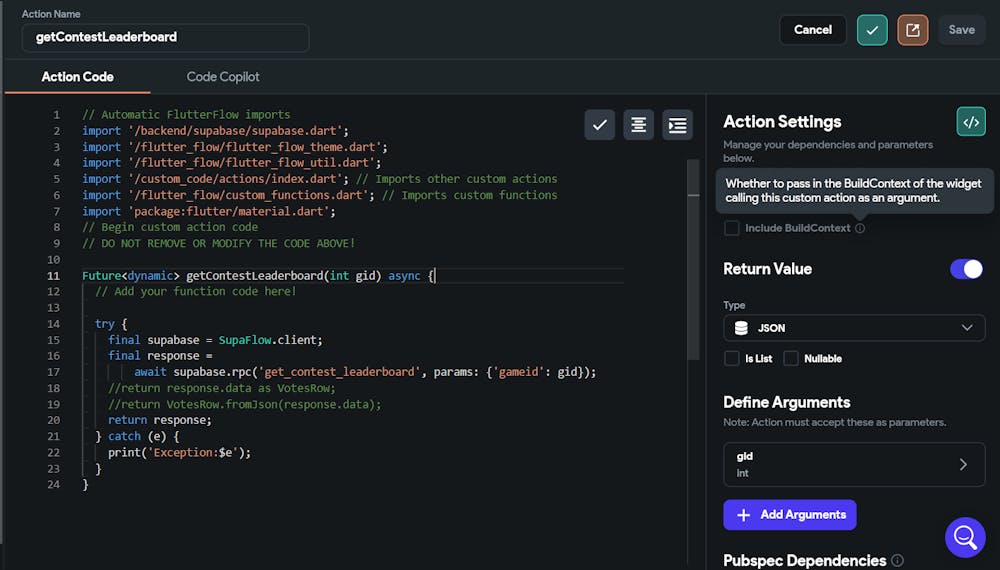This screenshot has width=1000, height=570.
Task: Click the indent code icon in editor
Action: click(x=678, y=125)
